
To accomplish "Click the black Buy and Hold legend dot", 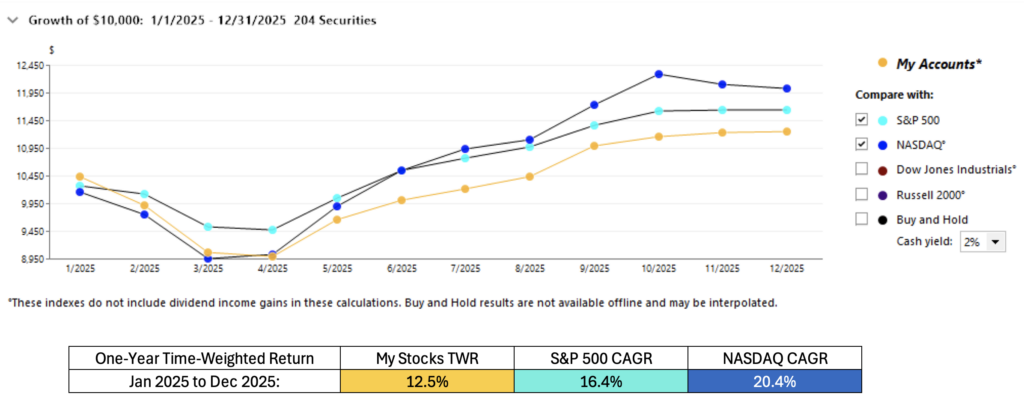I will pos(880,219).
